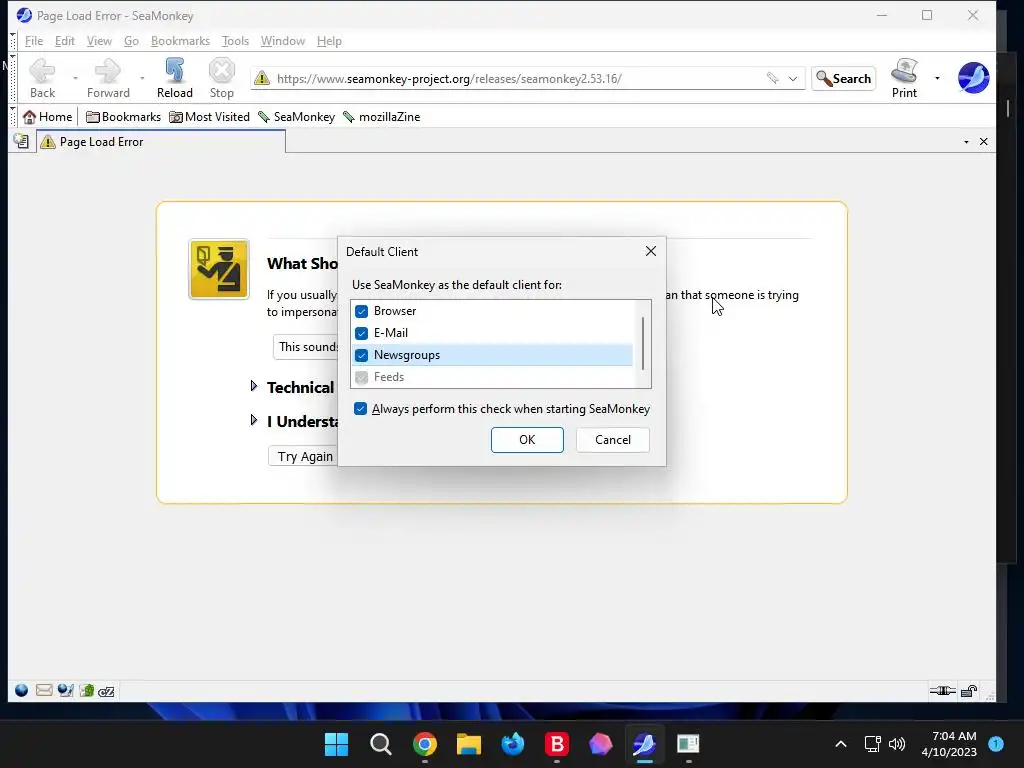Click the online/offline connection icon
Image resolution: width=1024 pixels, height=768 pixels.
pyautogui.click(x=942, y=691)
